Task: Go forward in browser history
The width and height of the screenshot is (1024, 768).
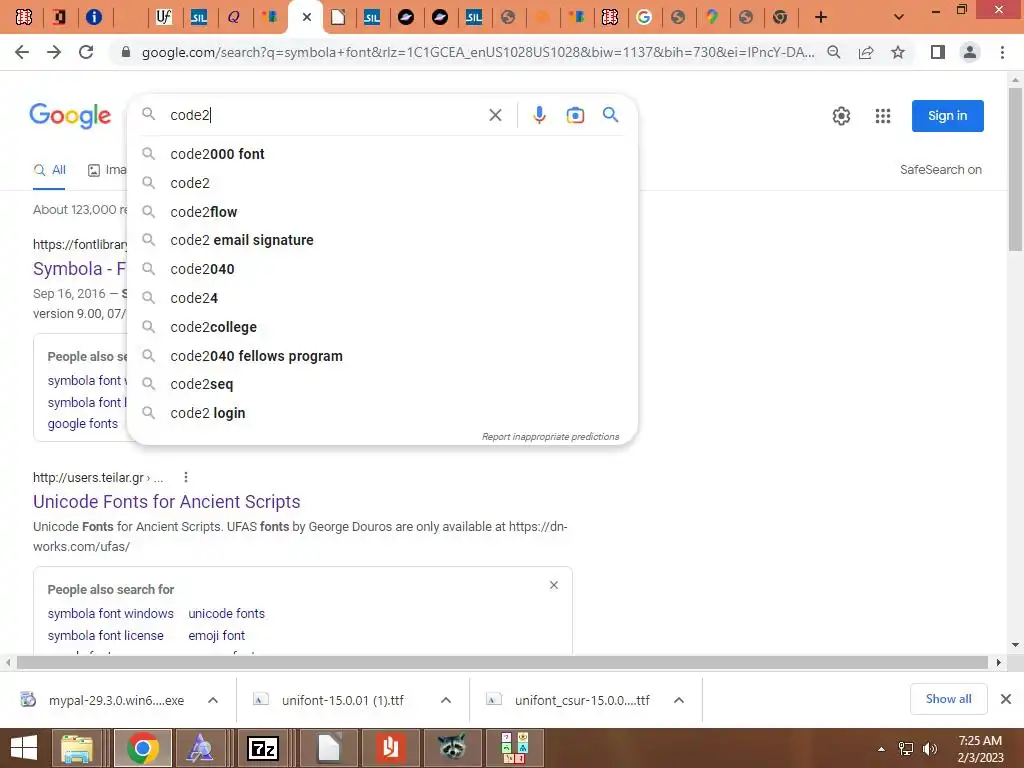Action: point(54,52)
